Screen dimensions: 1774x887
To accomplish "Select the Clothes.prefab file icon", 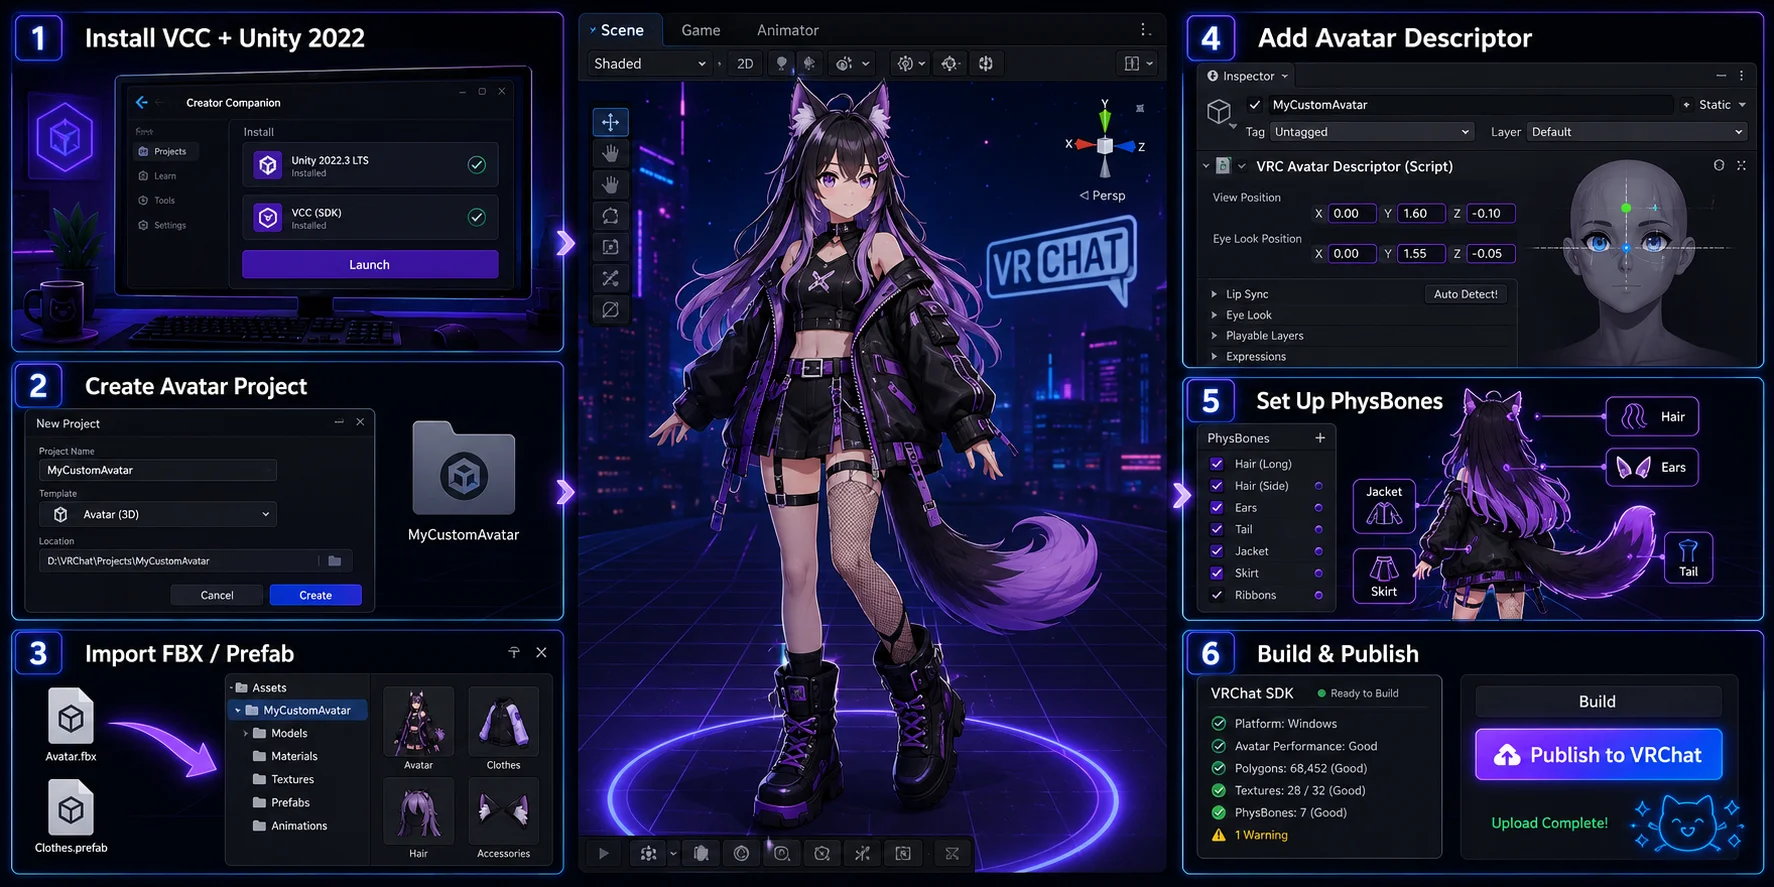I will (71, 808).
